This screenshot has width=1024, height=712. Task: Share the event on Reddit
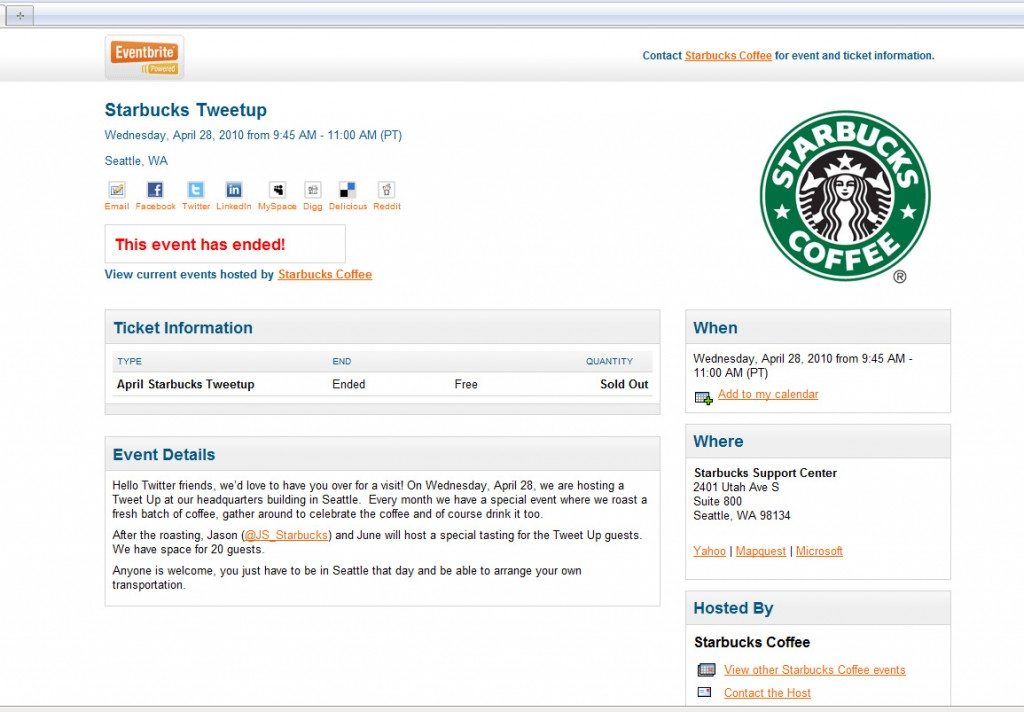click(x=387, y=190)
